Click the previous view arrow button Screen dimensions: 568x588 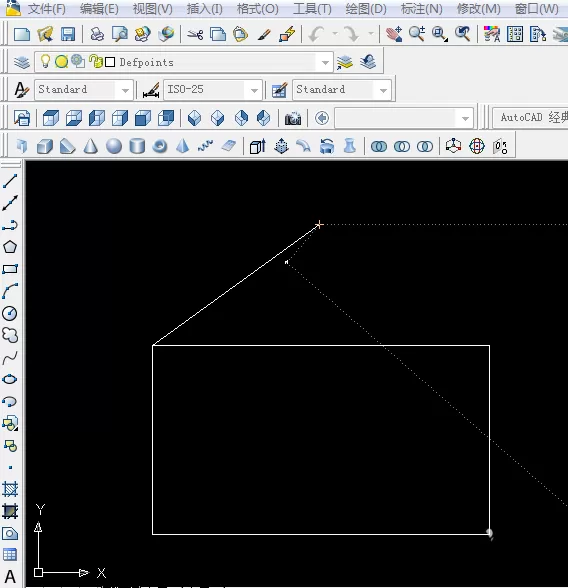click(x=322, y=118)
